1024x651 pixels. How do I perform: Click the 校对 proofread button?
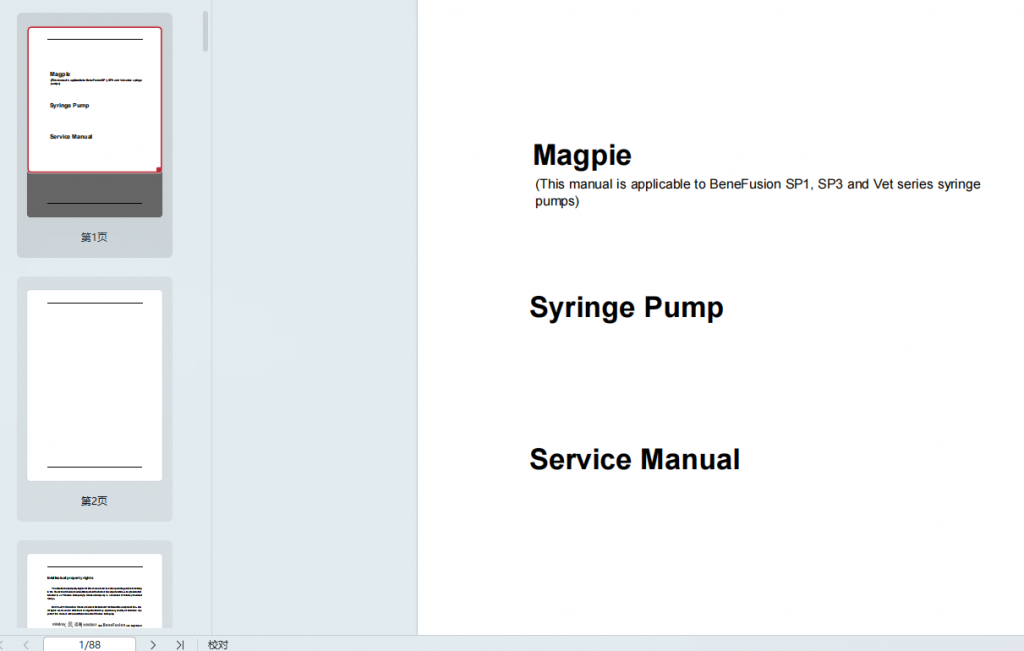click(x=218, y=644)
